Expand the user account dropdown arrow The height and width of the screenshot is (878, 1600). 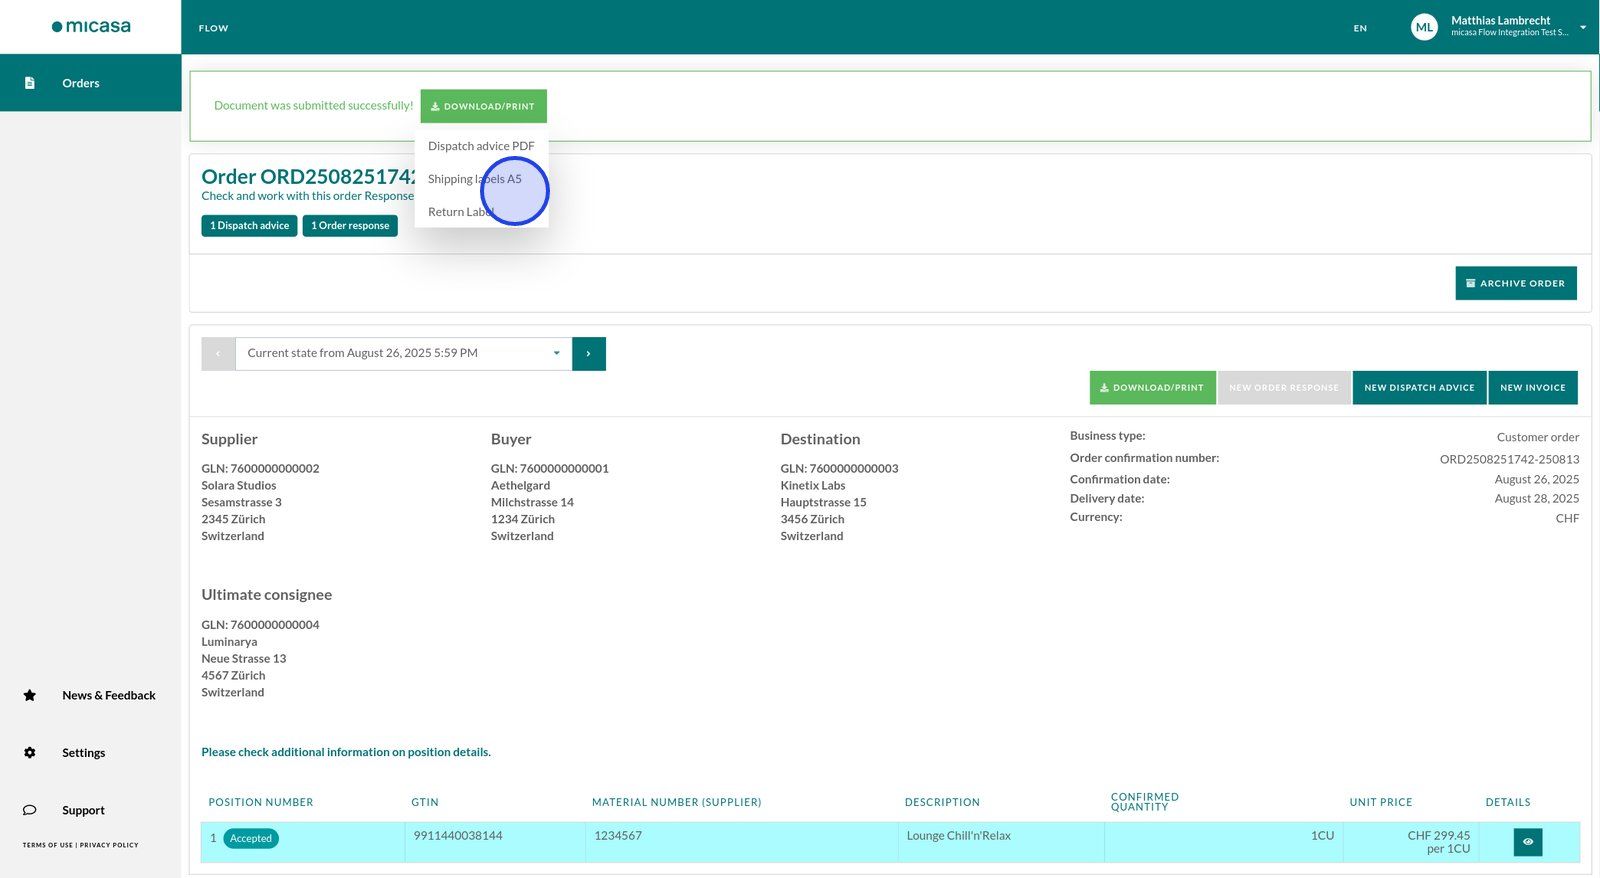pyautogui.click(x=1583, y=27)
